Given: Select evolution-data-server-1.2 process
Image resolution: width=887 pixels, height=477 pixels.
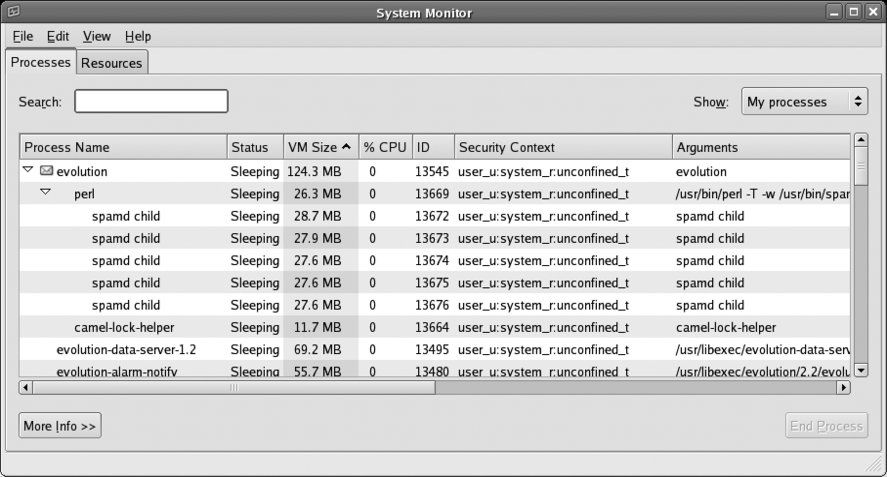Looking at the screenshot, I should tap(434, 349).
